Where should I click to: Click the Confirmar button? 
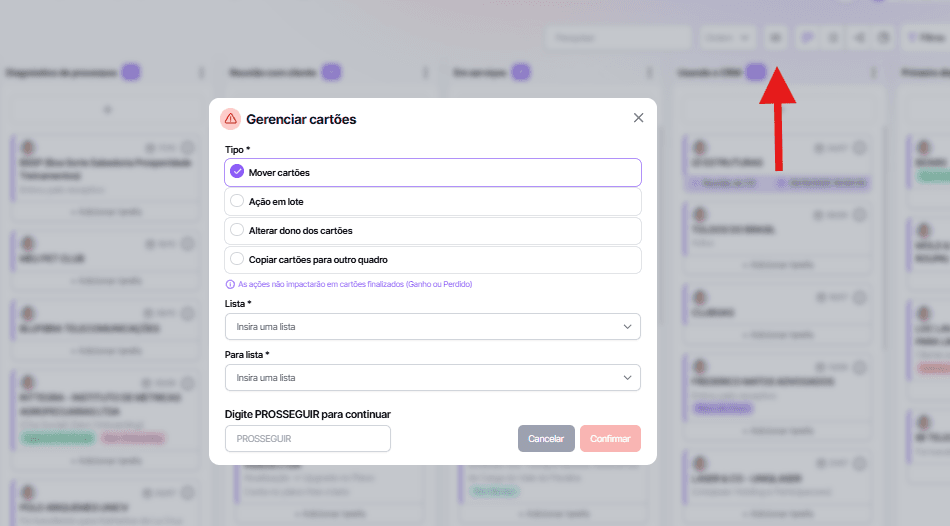click(610, 439)
